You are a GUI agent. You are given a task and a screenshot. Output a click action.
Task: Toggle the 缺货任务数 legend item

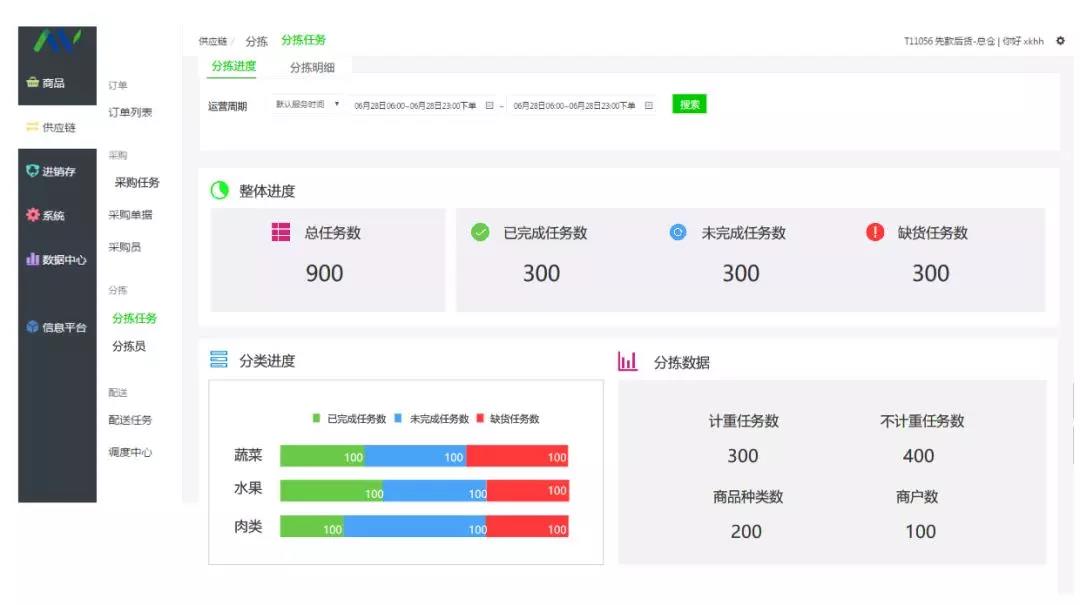pos(520,419)
